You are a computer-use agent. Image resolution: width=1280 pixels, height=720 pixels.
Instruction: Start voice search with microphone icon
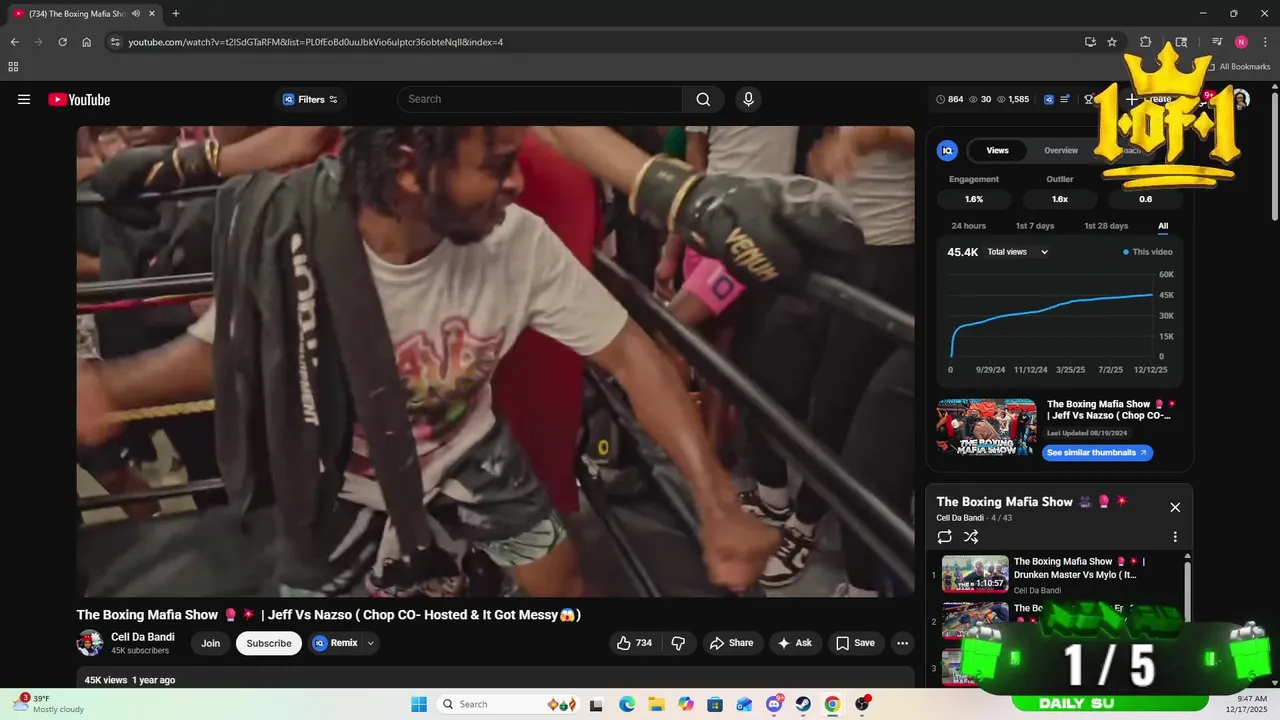tap(748, 99)
